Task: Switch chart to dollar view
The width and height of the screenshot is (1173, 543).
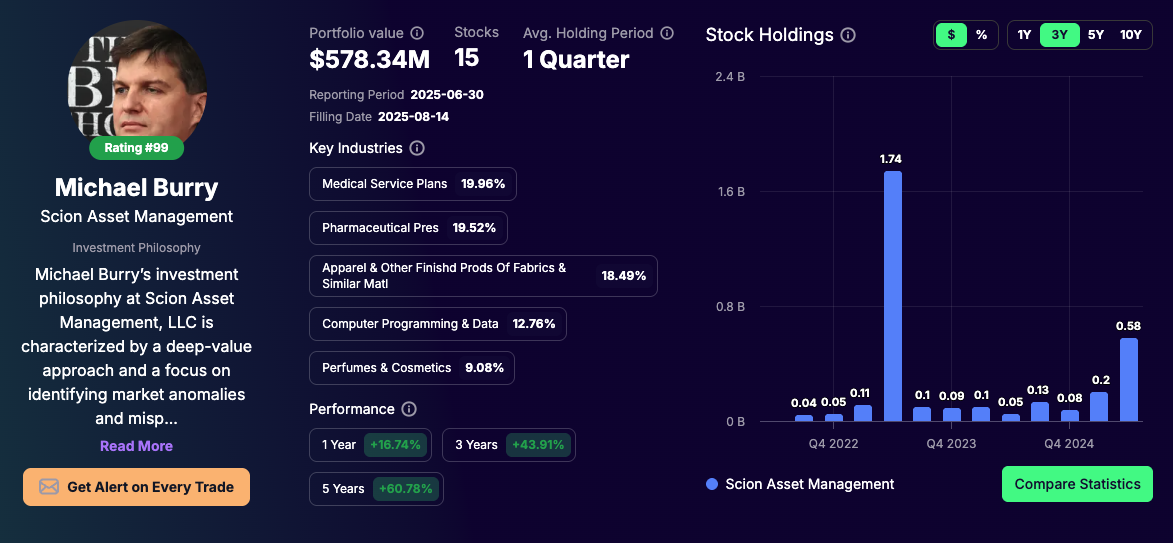Action: coord(951,35)
